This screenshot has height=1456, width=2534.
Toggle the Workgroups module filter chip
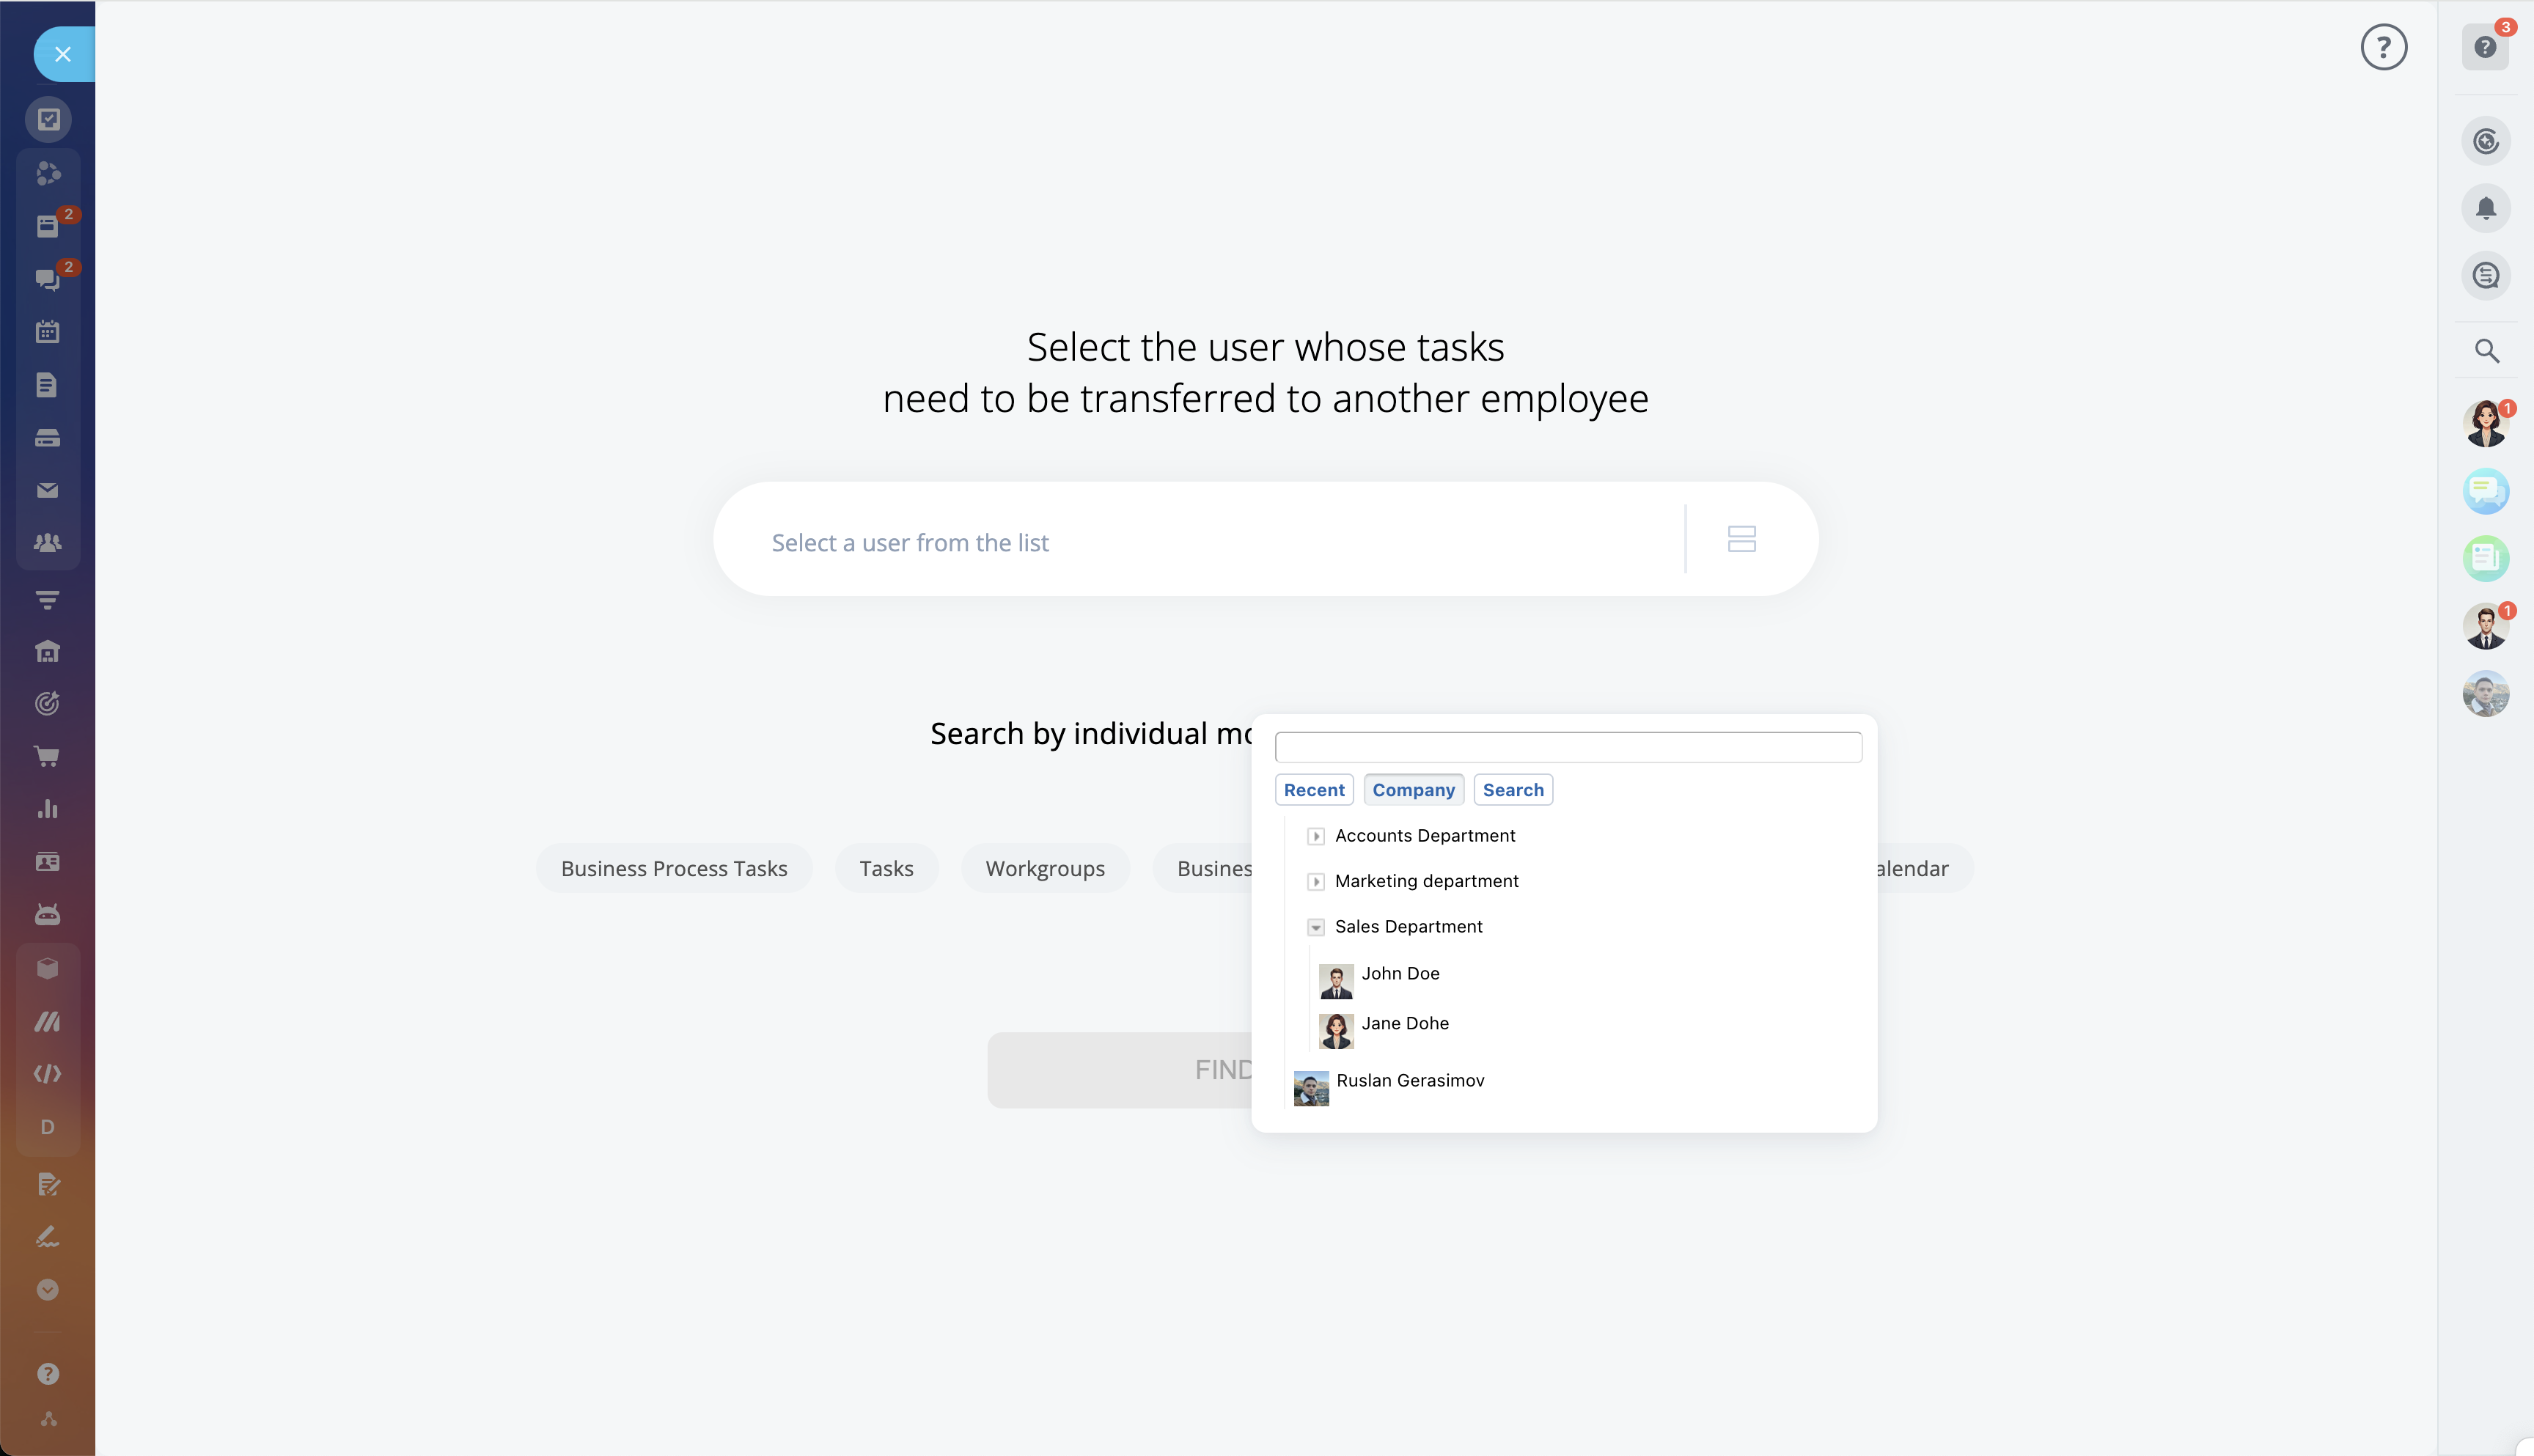[x=1045, y=868]
